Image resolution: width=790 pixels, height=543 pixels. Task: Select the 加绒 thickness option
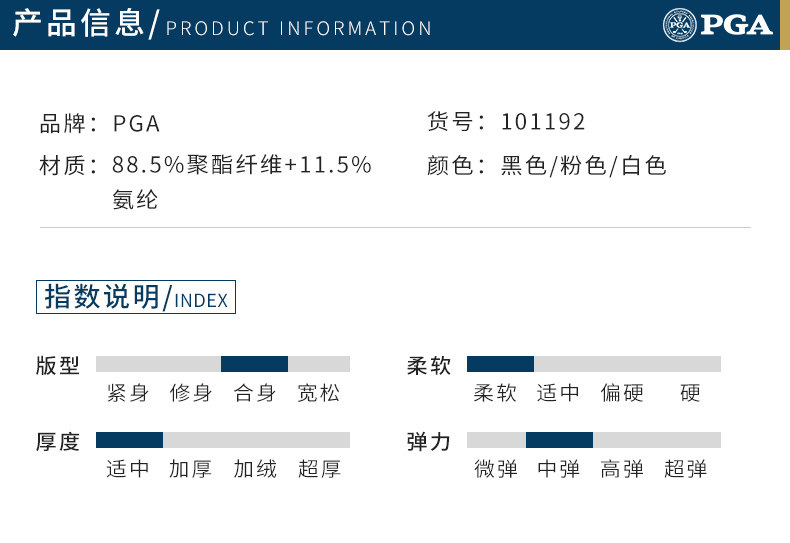(255, 469)
